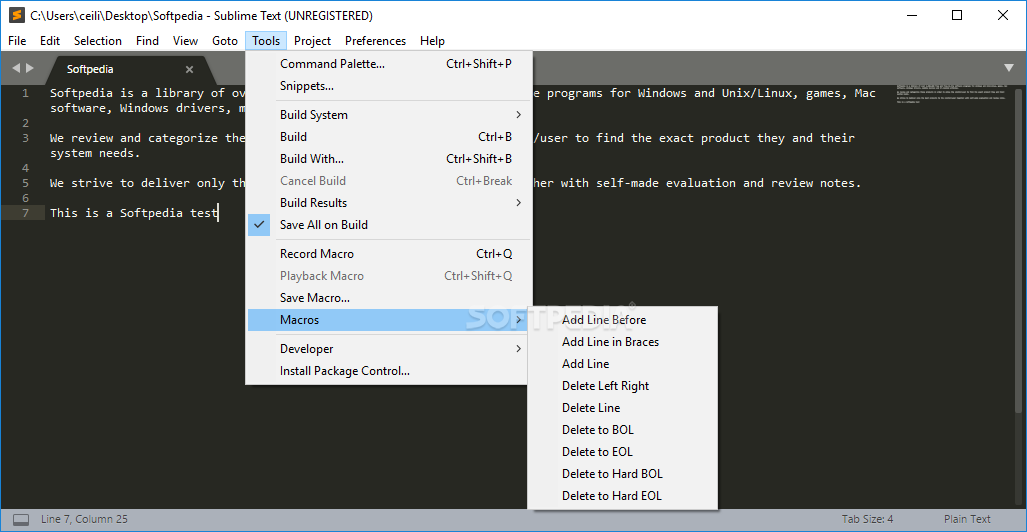Screen dimensions: 1027x532
Task: Click Build menu entry with Ctrl+B shortcut
Action: 389,137
